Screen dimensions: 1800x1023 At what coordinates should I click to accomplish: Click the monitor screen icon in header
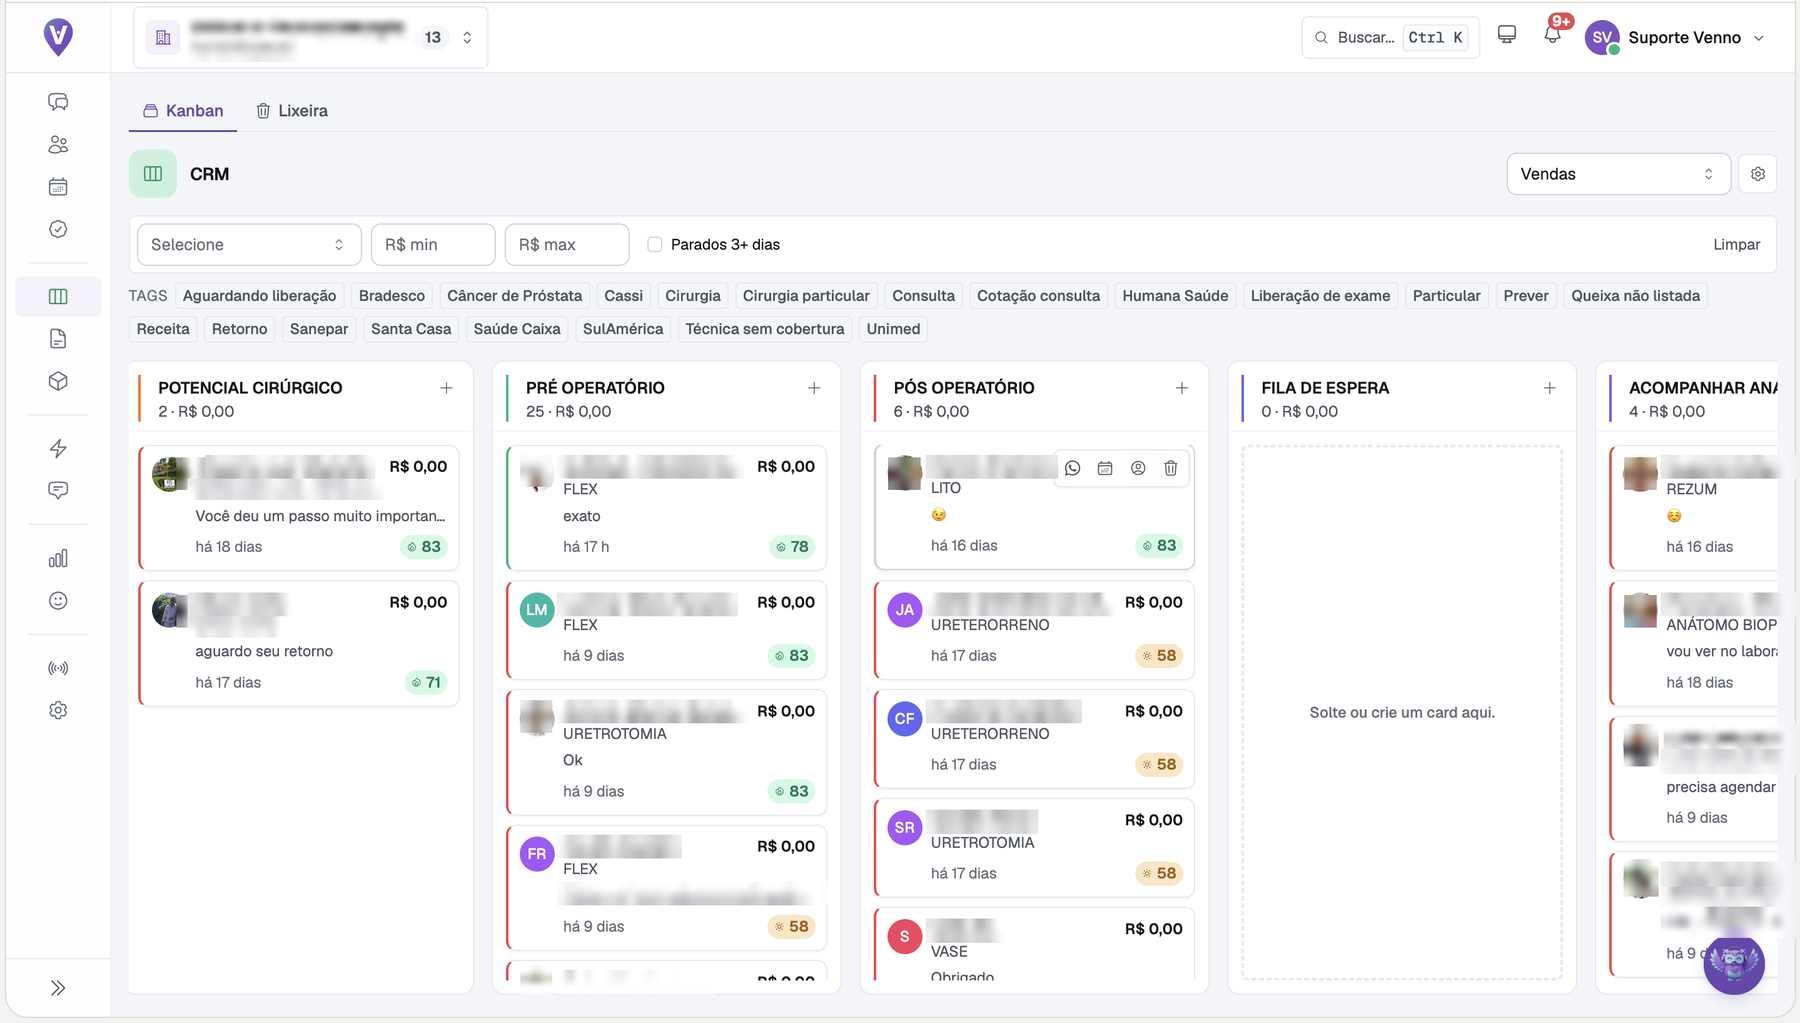click(1507, 36)
